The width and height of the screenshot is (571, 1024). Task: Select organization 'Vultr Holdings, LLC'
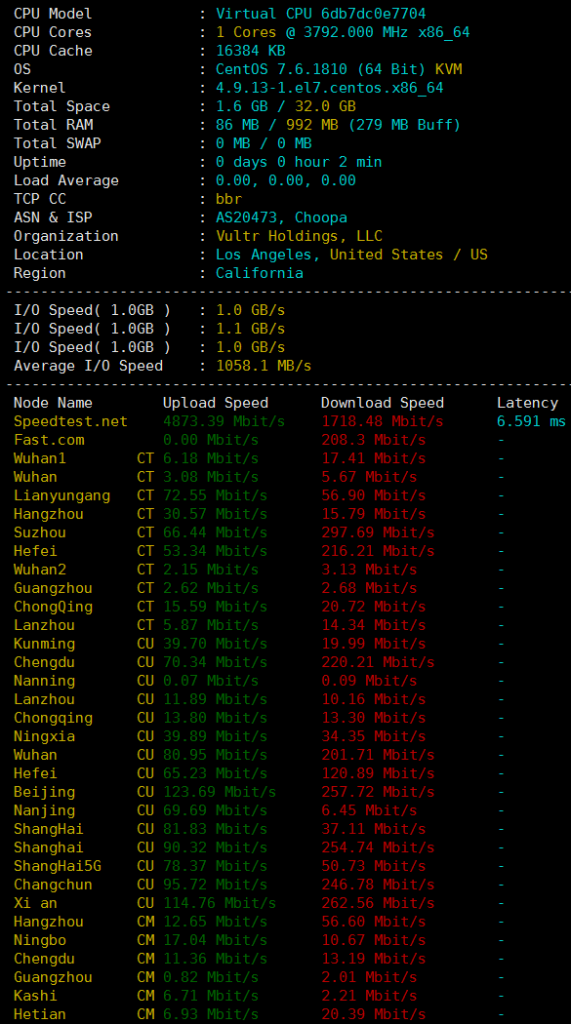(299, 236)
